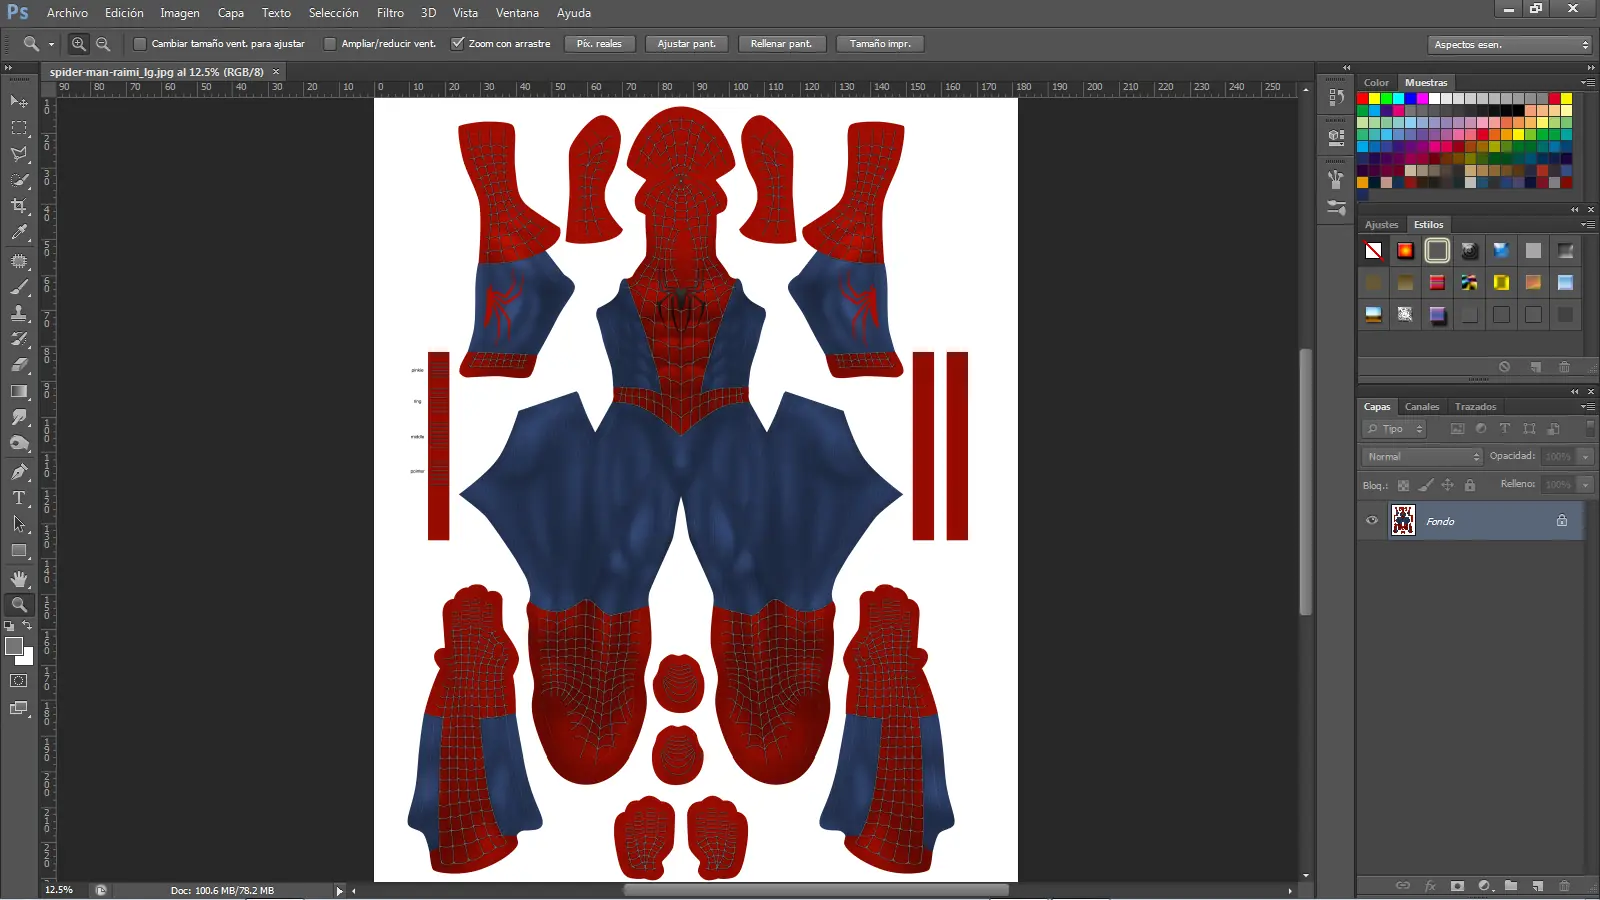Open the Filtro menu
Viewport: 1600px width, 900px height.
(x=390, y=13)
